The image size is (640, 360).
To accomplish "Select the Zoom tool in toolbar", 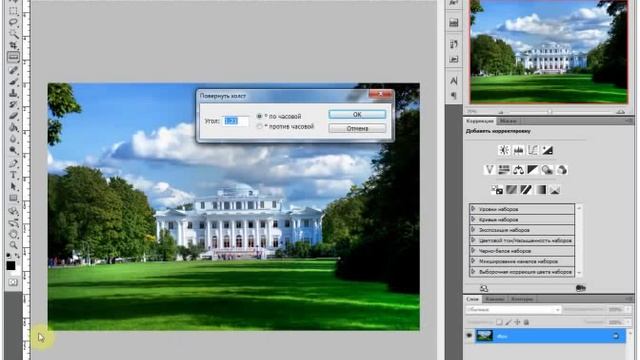I will [x=13, y=245].
